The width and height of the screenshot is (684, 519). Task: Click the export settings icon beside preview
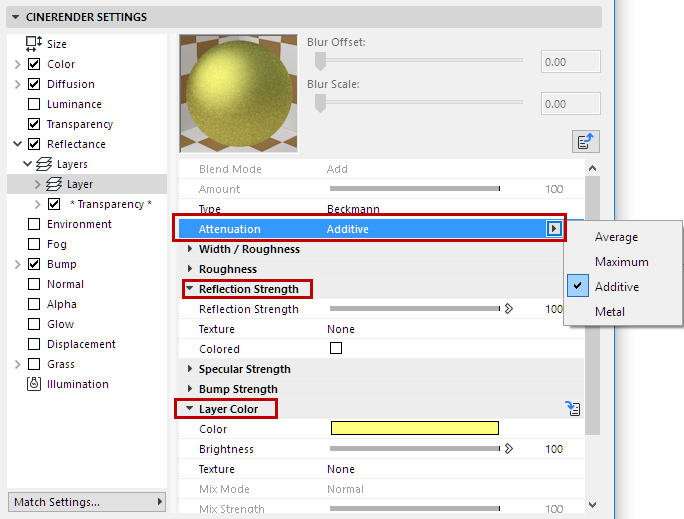click(x=585, y=141)
